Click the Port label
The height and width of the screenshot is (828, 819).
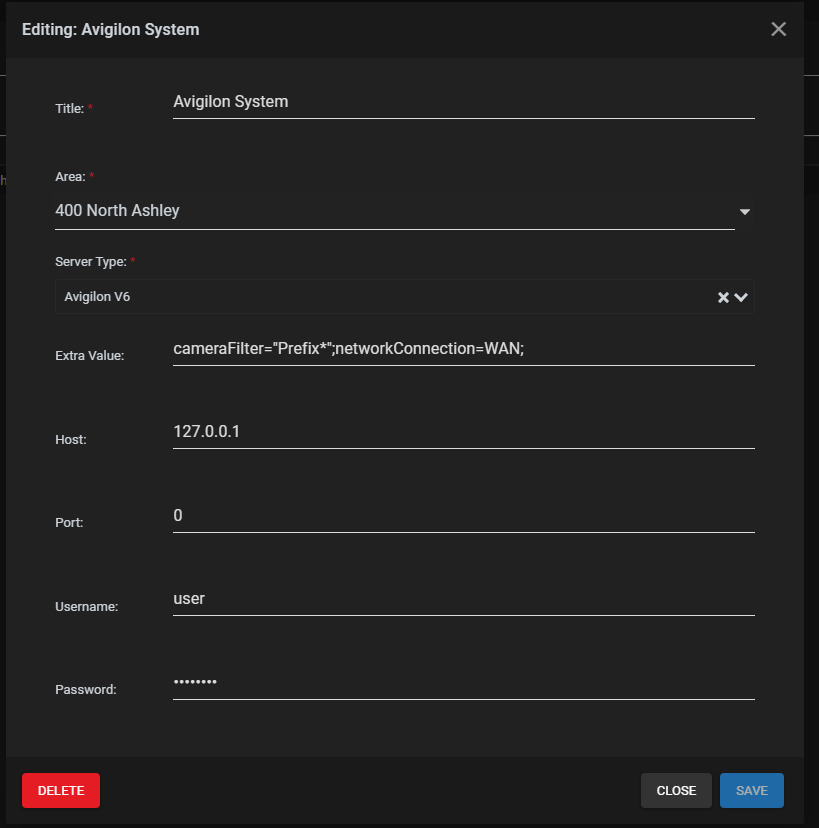69,523
